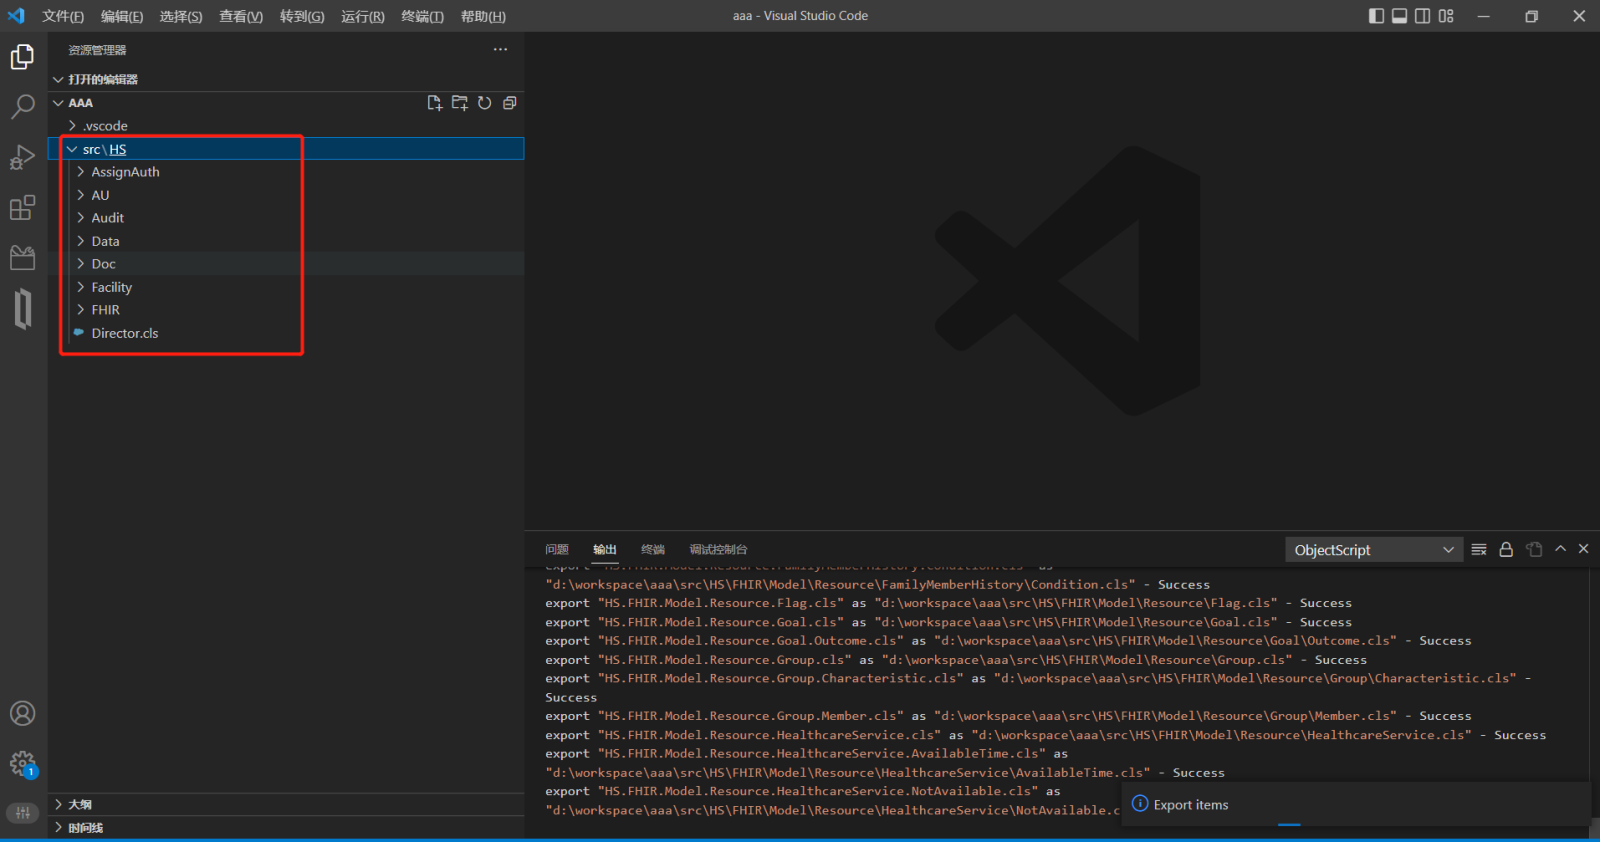Switch to the 问题 panel tab

pos(557,549)
